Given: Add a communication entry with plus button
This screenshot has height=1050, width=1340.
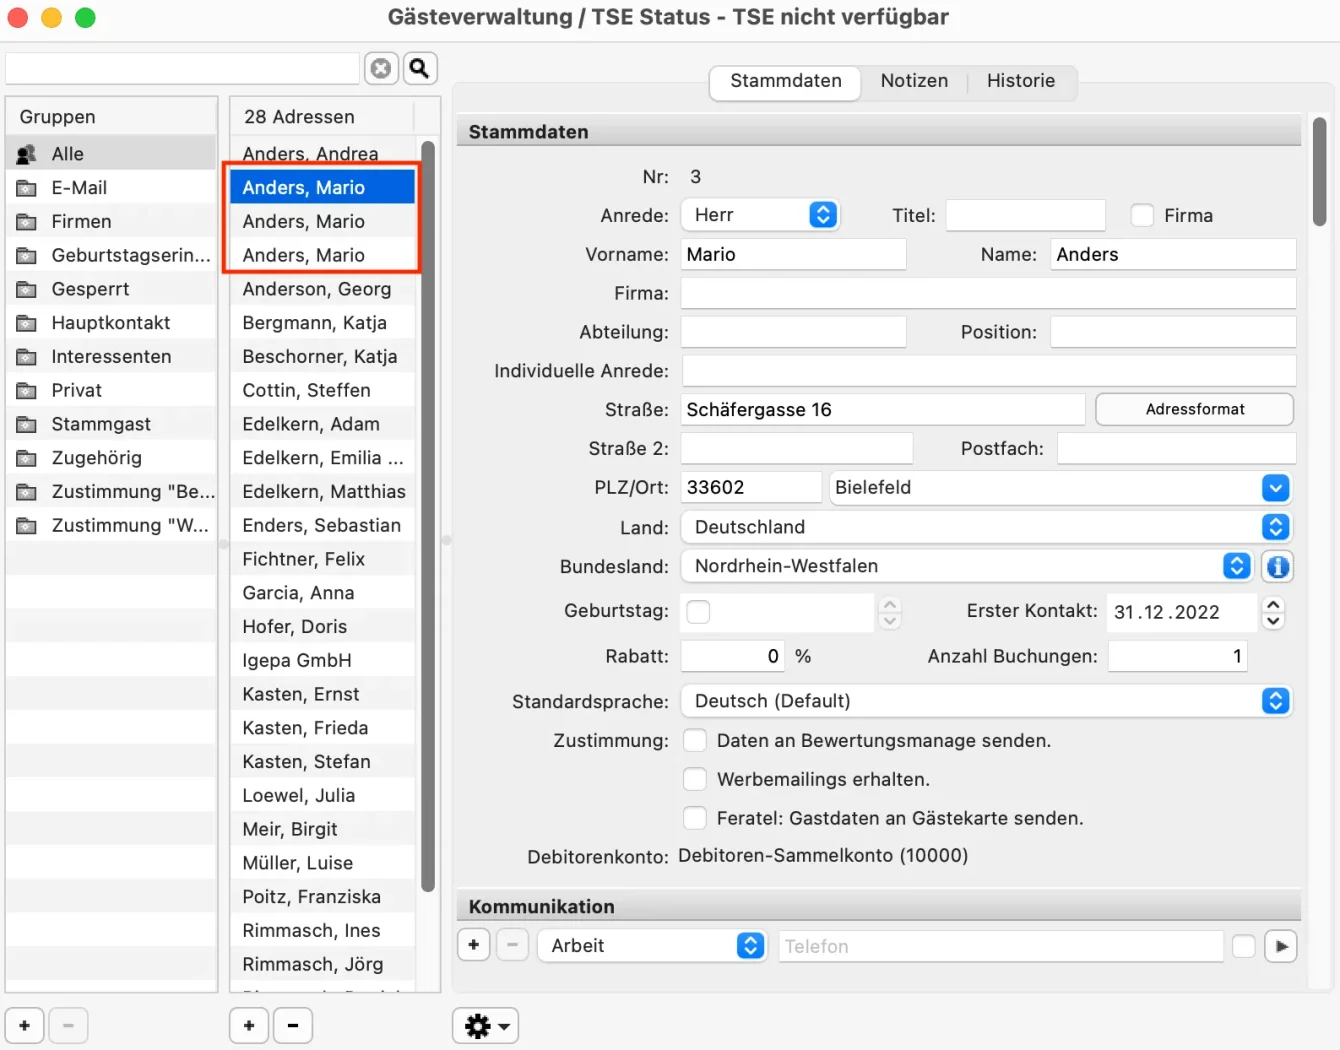Looking at the screenshot, I should 474,945.
